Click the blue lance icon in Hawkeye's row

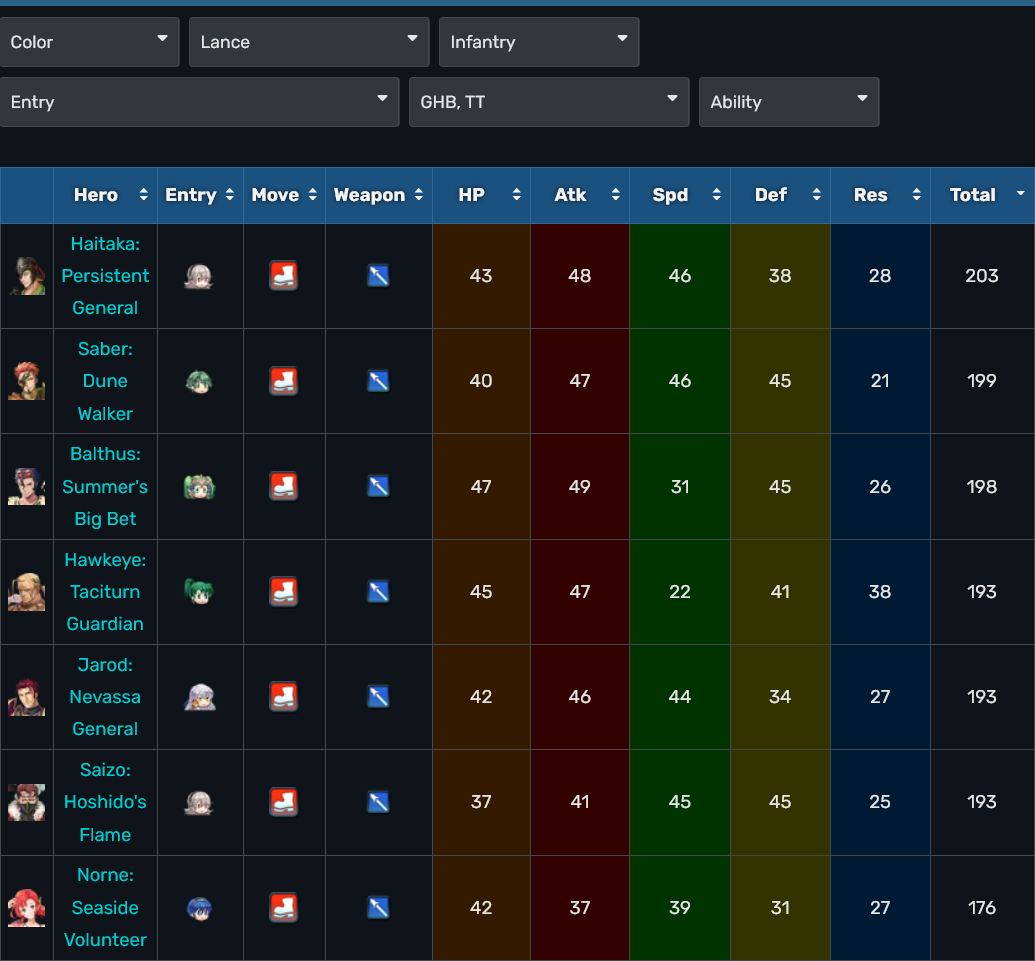coord(378,591)
